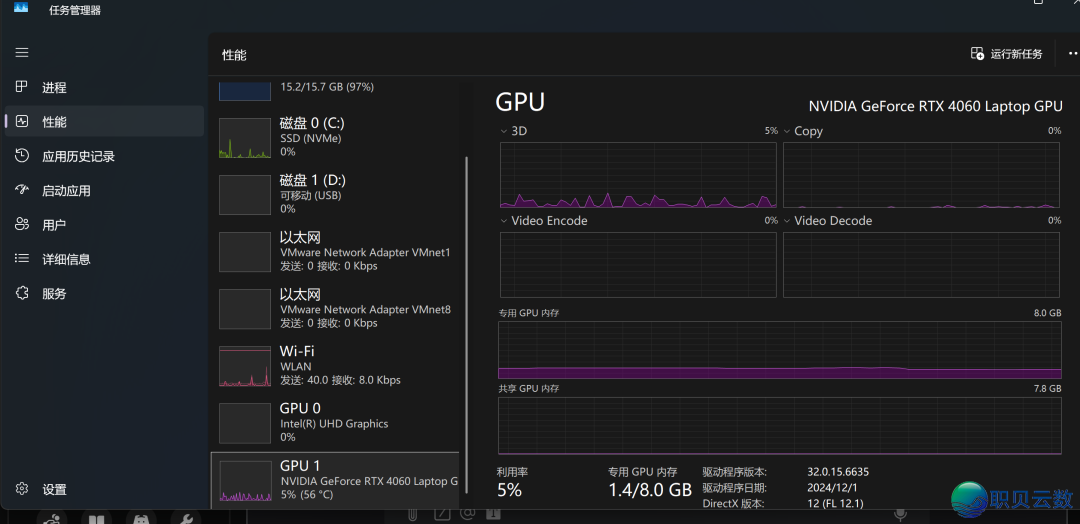Expand the Copy engine dropdown

click(x=787, y=131)
